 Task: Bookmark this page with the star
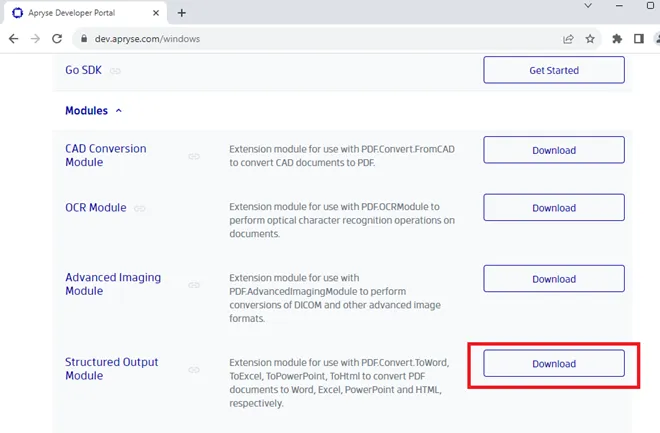click(x=590, y=39)
